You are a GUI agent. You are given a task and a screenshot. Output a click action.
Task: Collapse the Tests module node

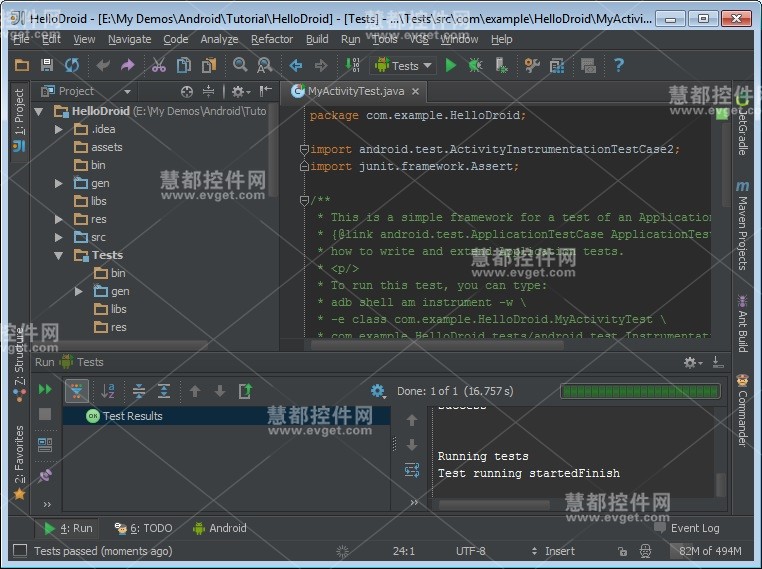59,256
